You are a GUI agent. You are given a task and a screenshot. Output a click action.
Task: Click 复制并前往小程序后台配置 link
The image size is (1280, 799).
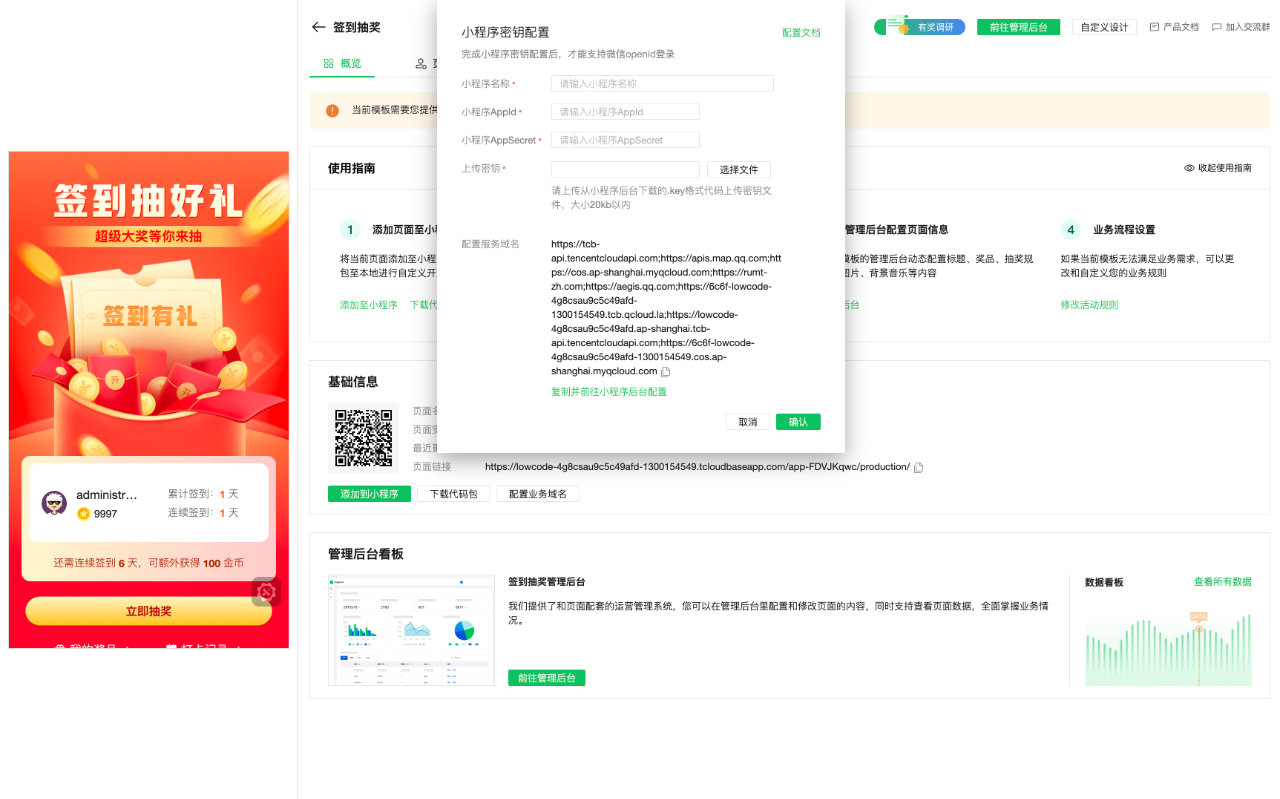click(x=609, y=392)
